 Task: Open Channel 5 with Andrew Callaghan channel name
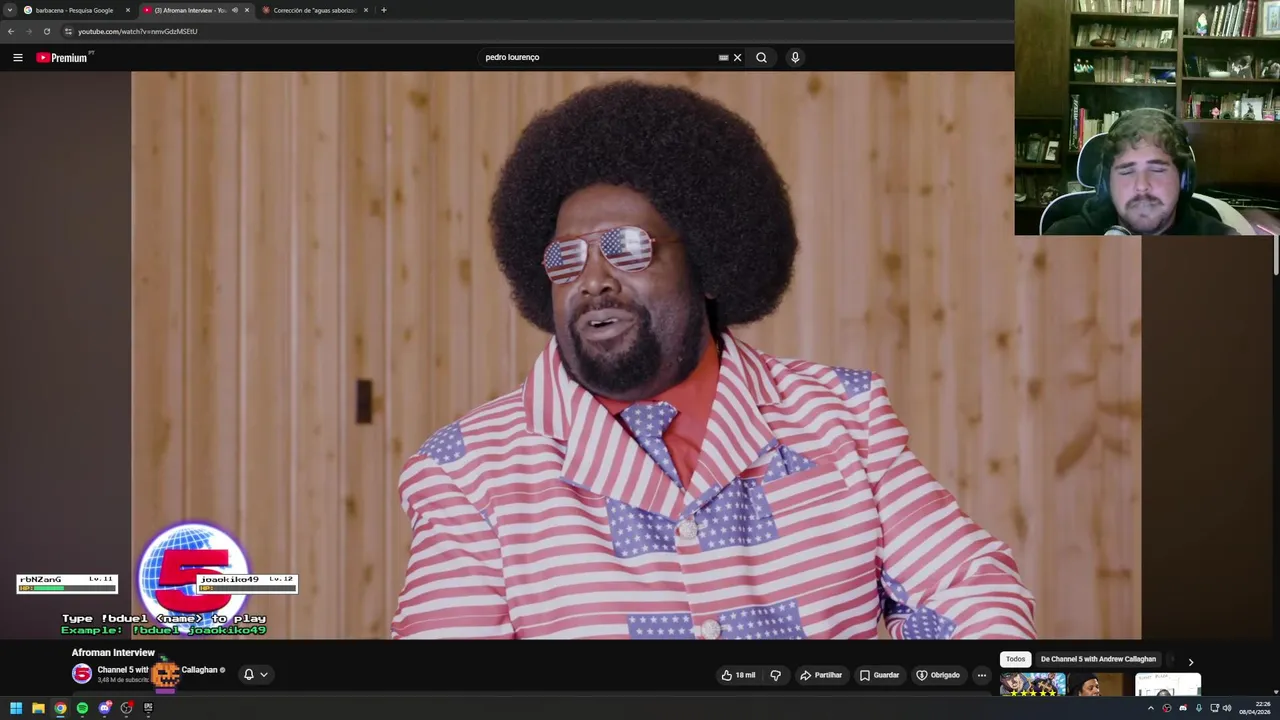coord(157,670)
